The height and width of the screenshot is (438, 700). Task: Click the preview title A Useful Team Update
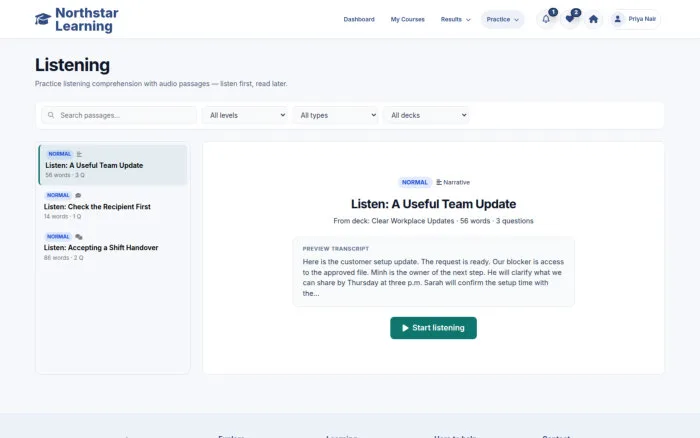[433, 204]
